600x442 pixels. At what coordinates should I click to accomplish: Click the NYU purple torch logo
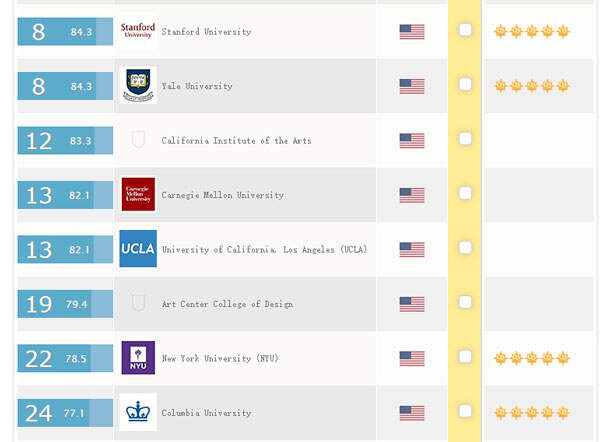(138, 358)
